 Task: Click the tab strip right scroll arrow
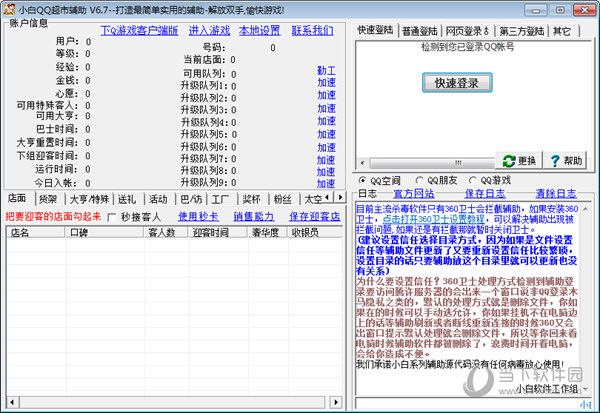[x=340, y=198]
